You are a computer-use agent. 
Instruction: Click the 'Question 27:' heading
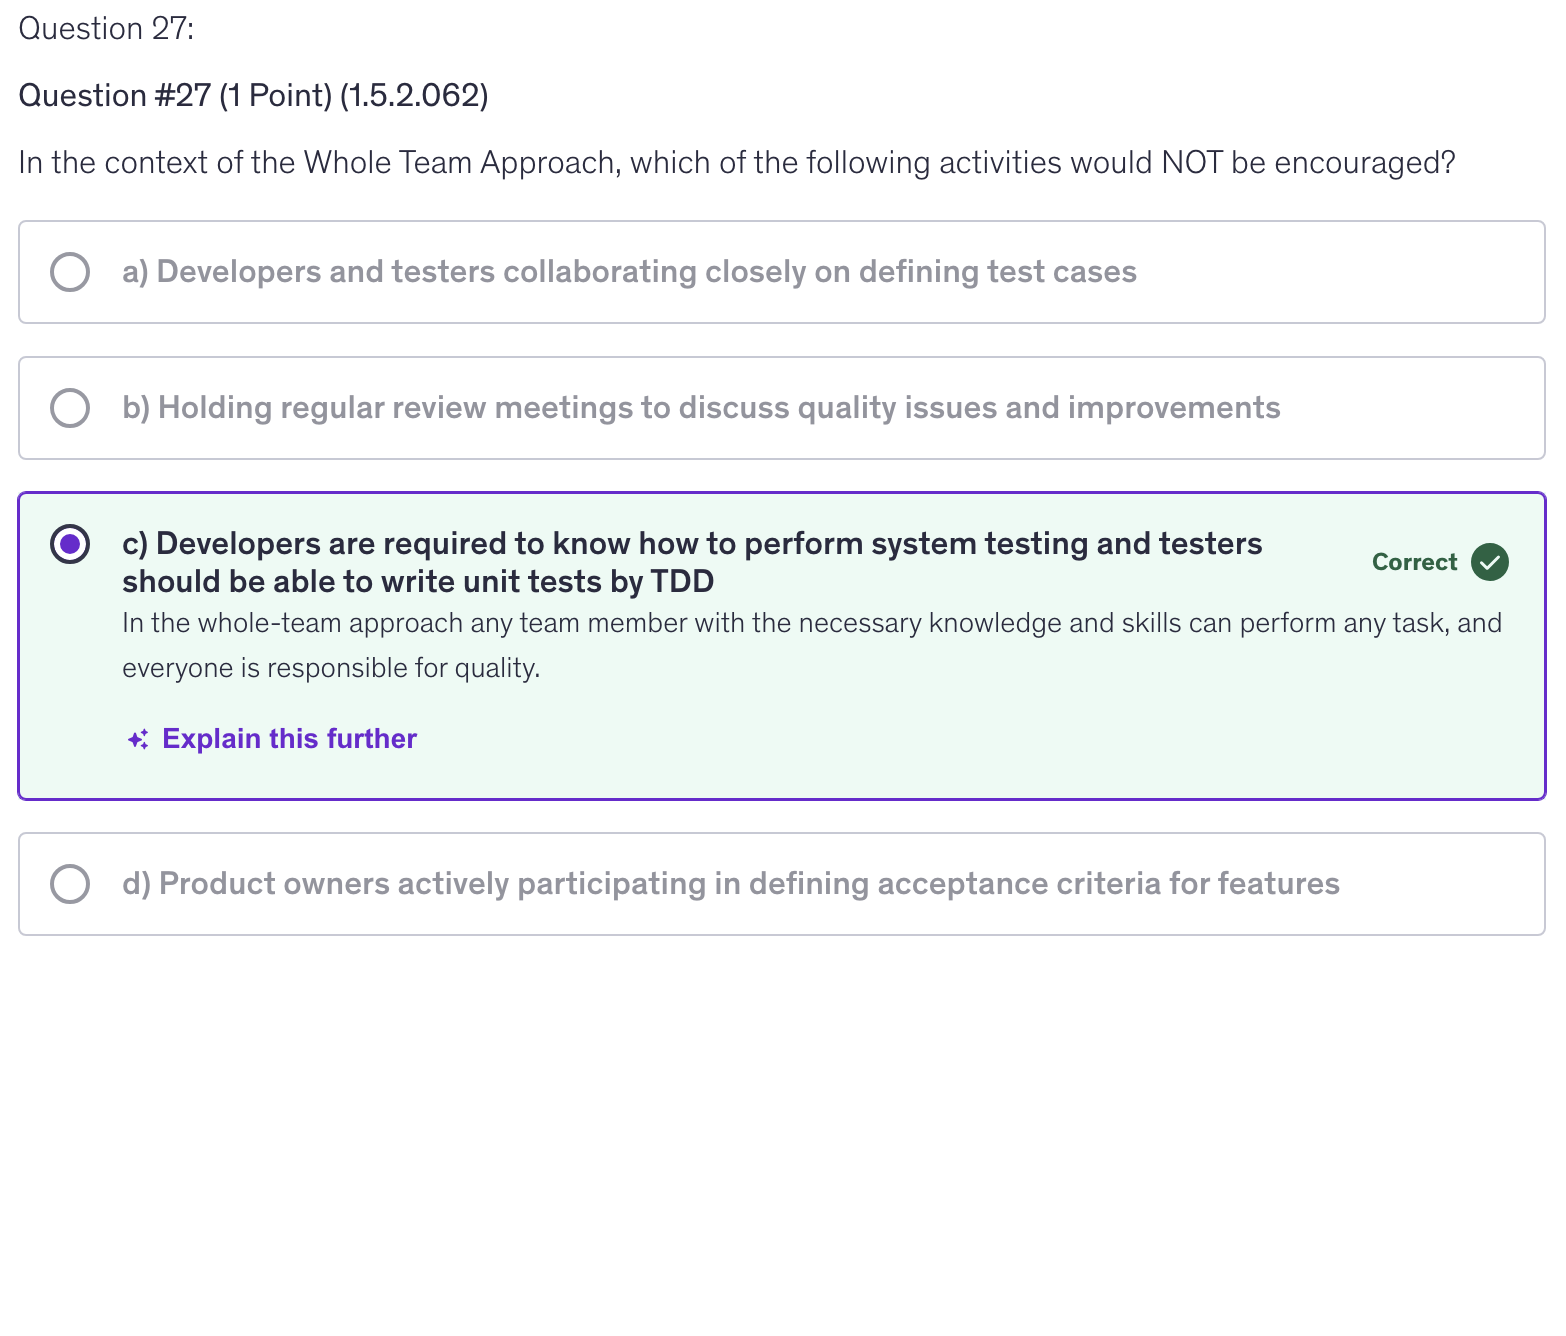(106, 28)
